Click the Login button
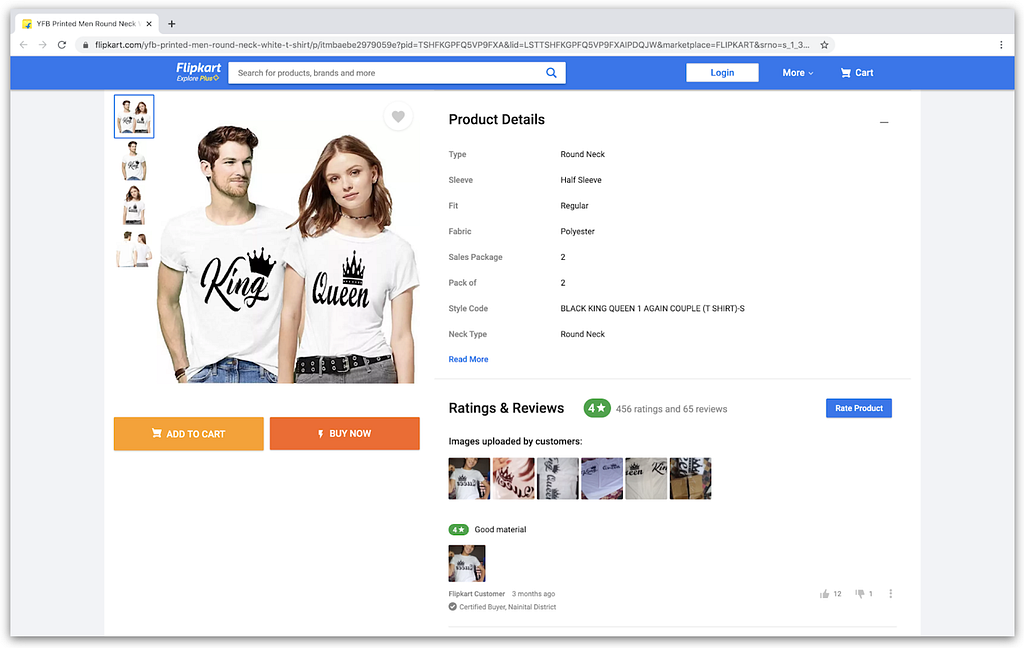 722,73
